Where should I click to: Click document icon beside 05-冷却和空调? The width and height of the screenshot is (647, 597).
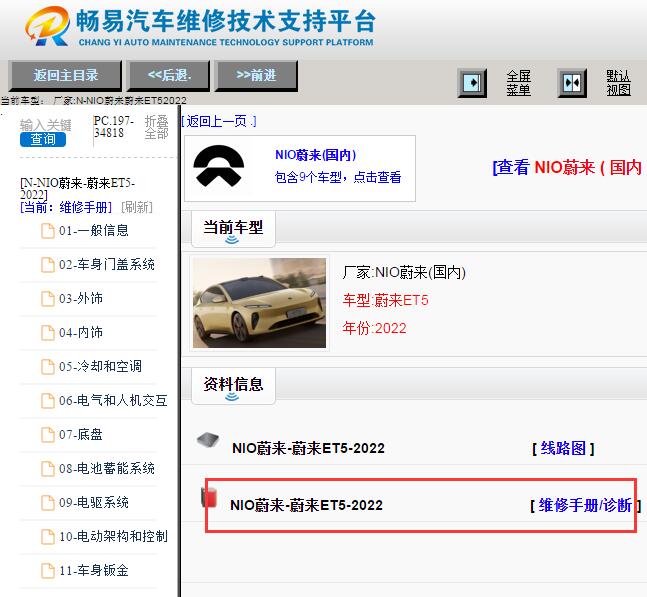(x=47, y=366)
